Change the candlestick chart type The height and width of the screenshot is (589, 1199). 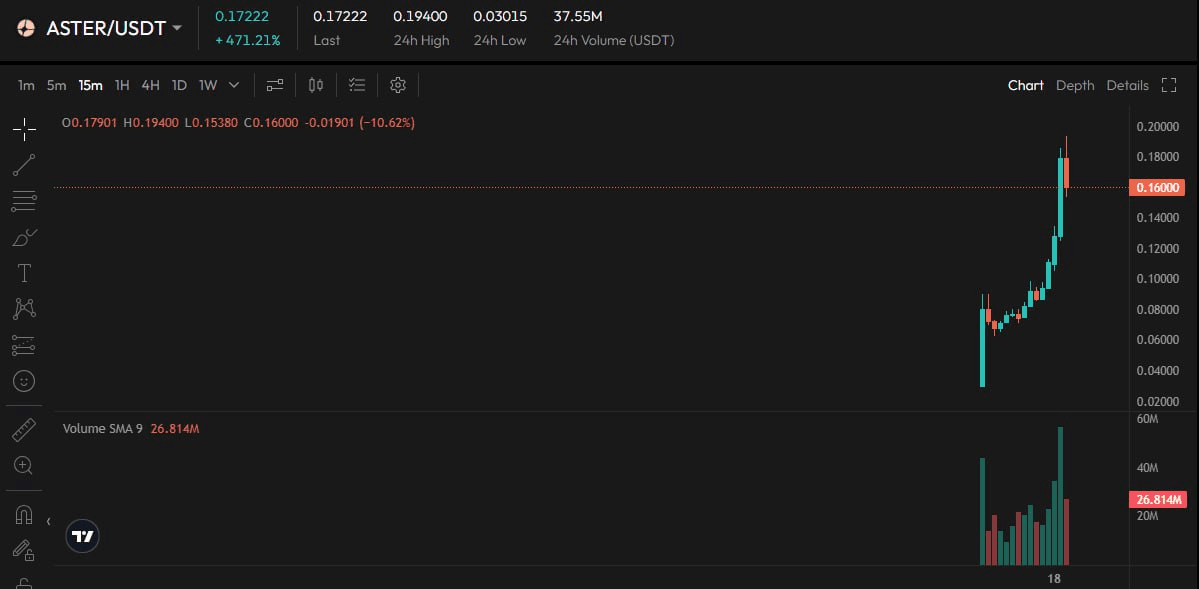tap(316, 85)
